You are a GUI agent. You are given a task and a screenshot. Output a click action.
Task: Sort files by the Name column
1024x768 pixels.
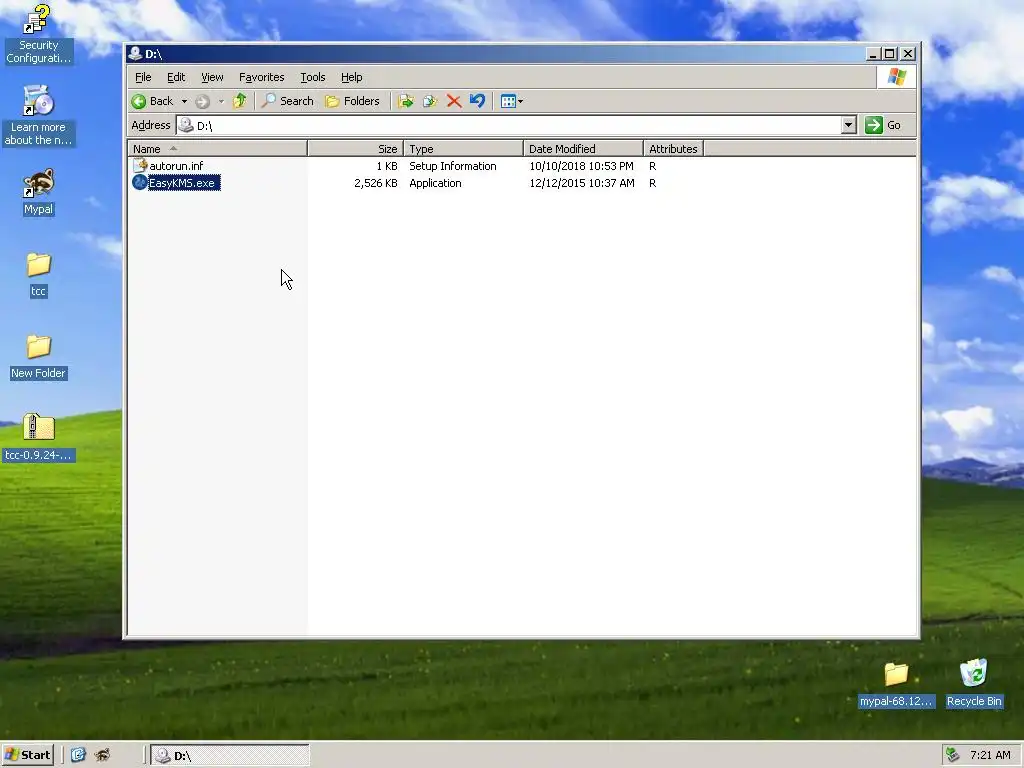pyautogui.click(x=217, y=149)
